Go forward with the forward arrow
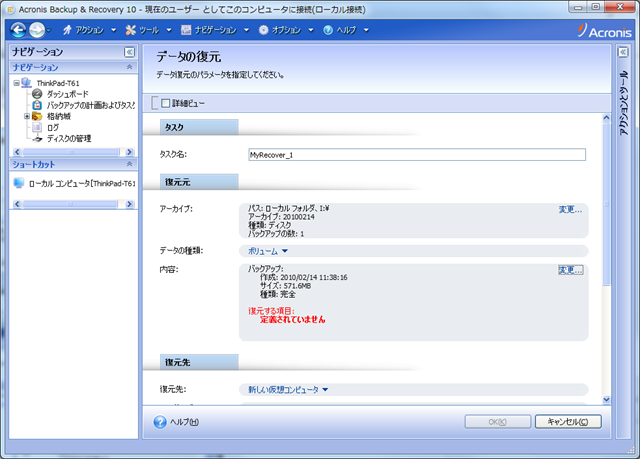Image resolution: width=640 pixels, height=459 pixels. point(37,30)
